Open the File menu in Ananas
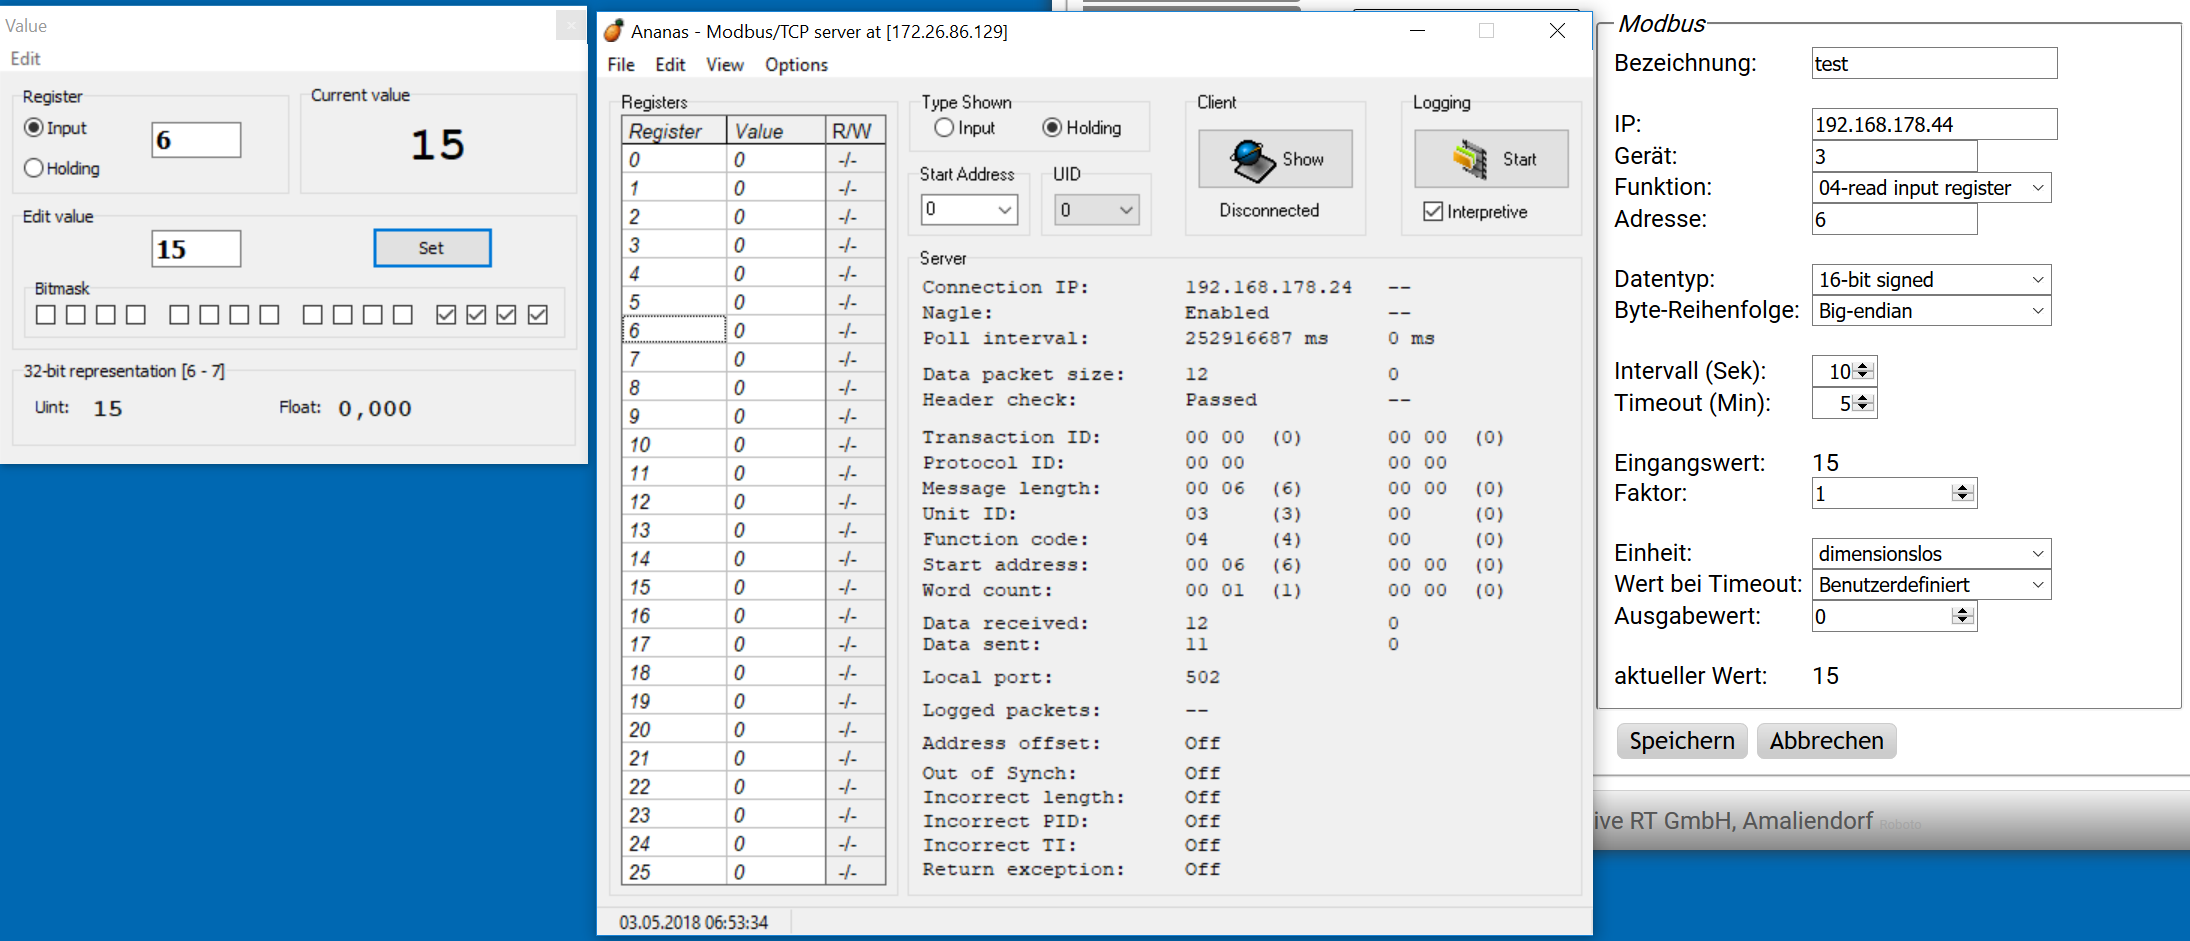Screen dimensions: 2190x941 pyautogui.click(x=621, y=65)
